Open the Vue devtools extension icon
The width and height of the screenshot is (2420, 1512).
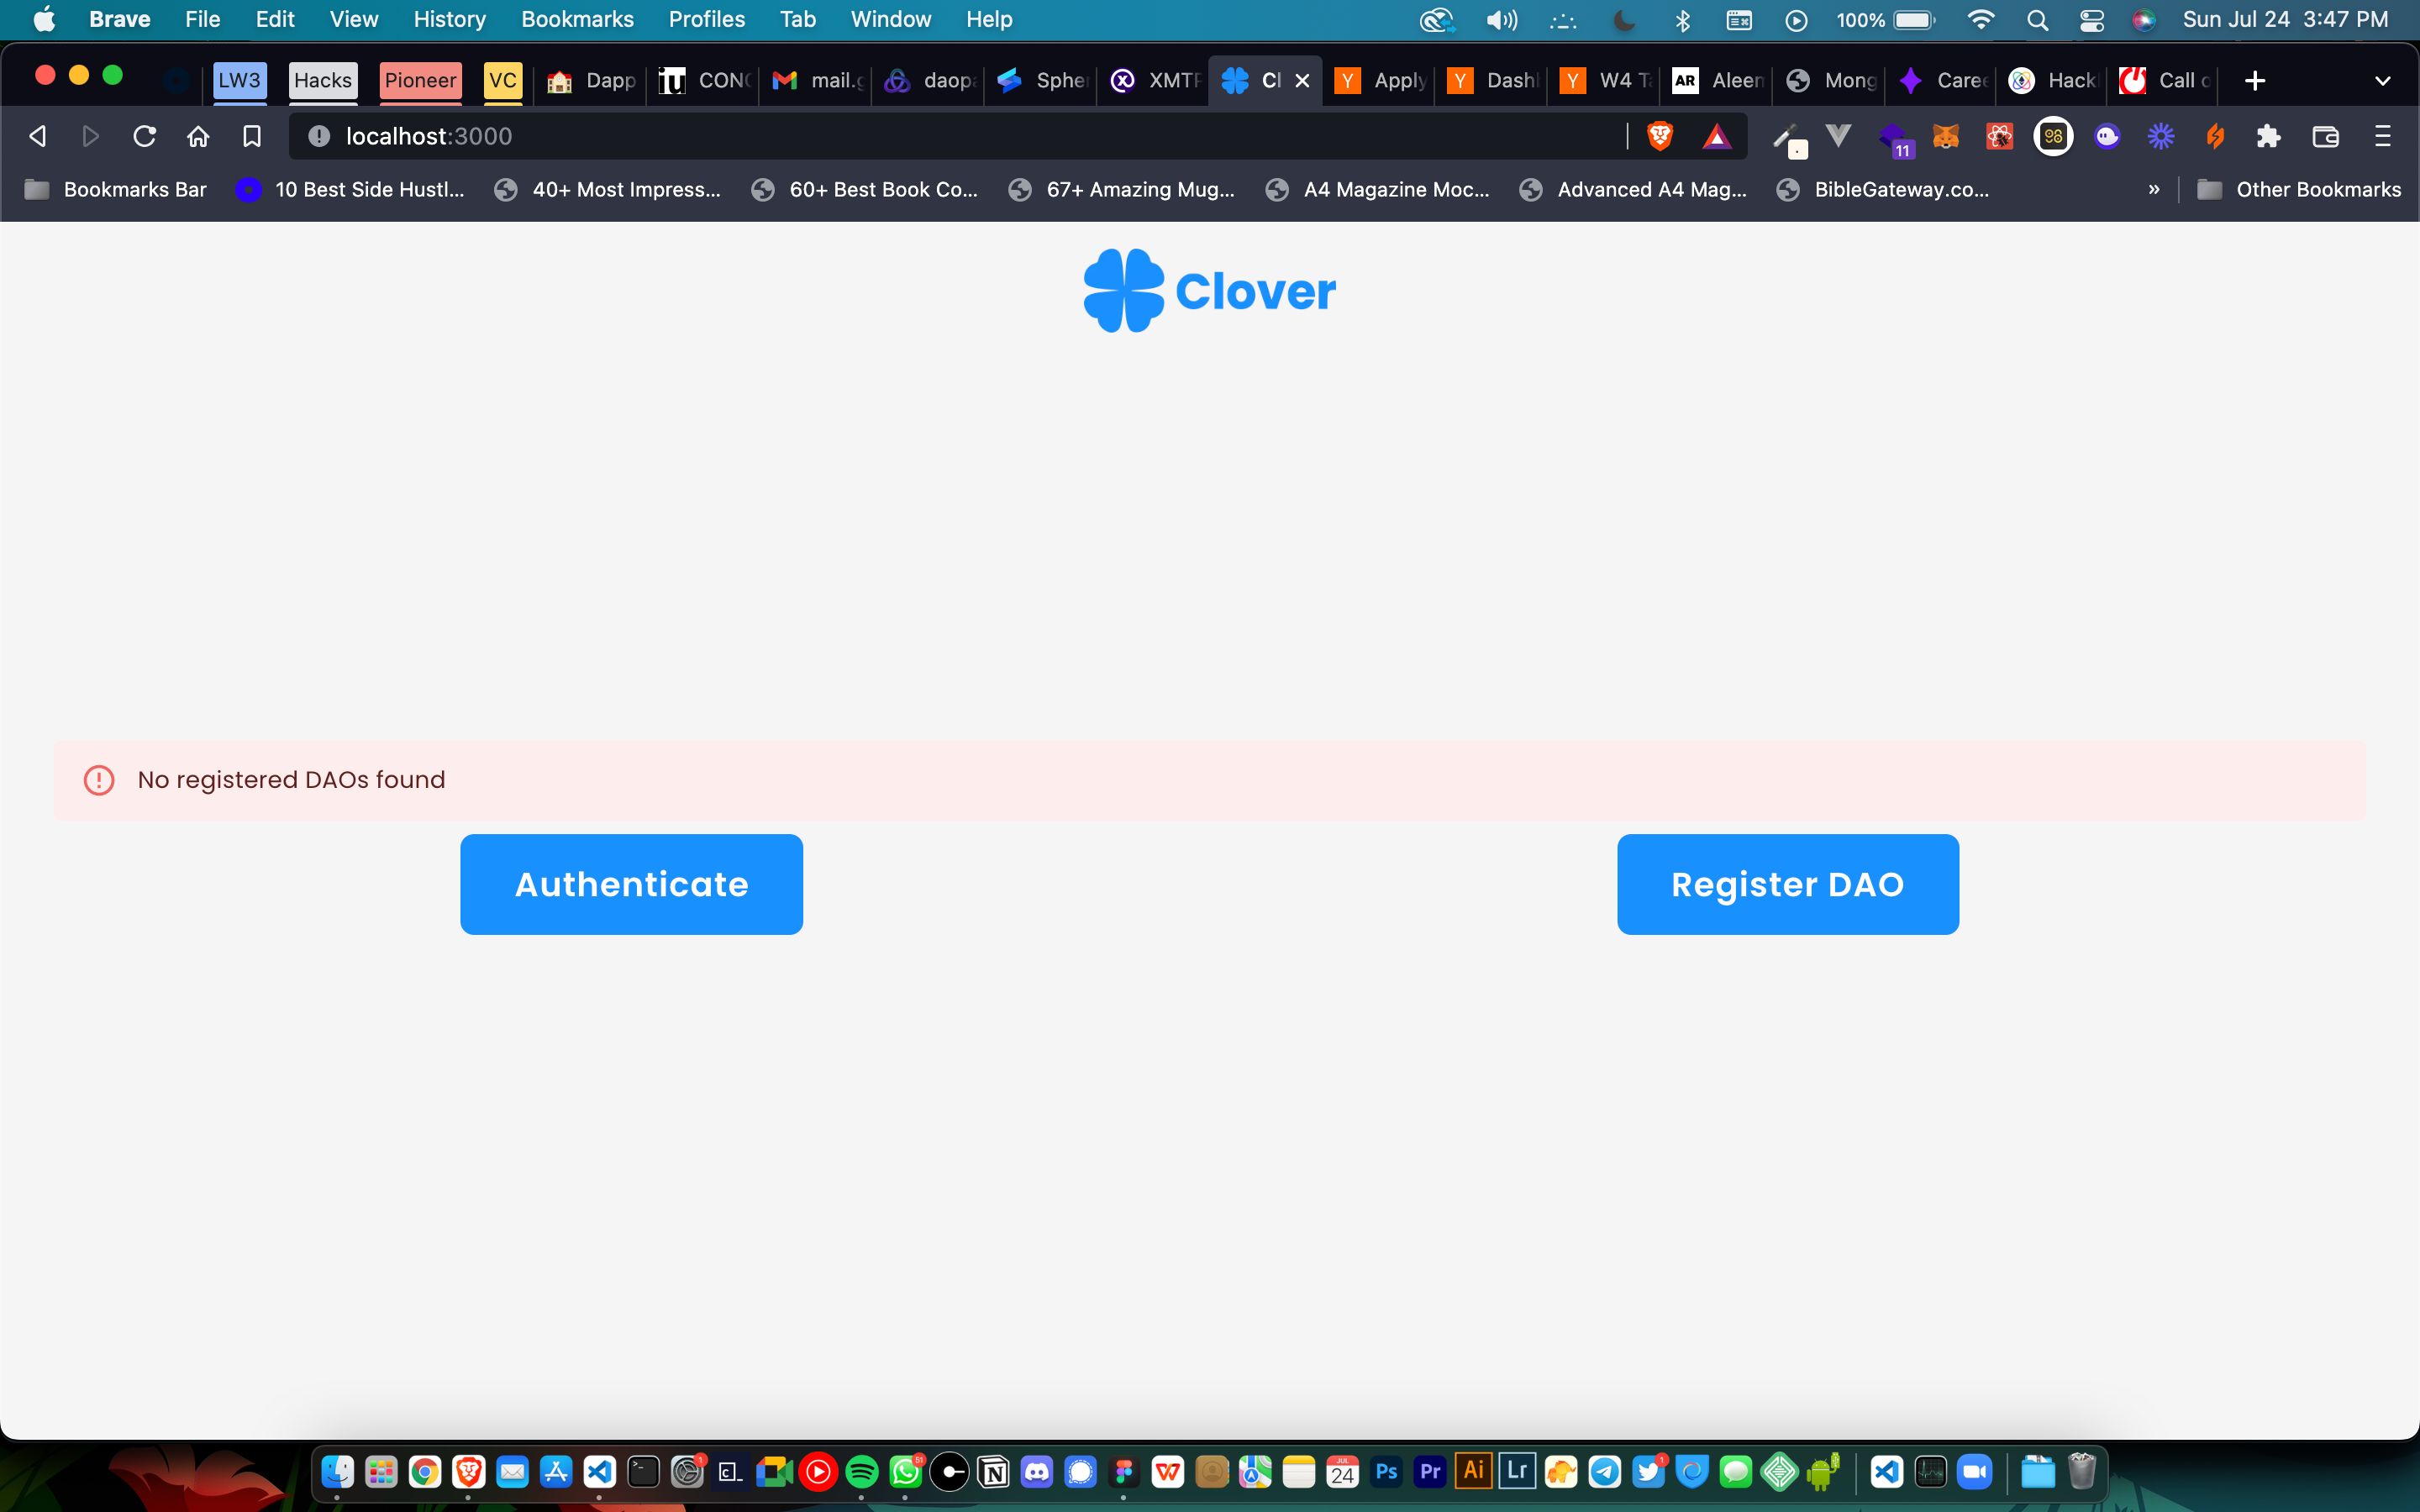pos(1838,134)
